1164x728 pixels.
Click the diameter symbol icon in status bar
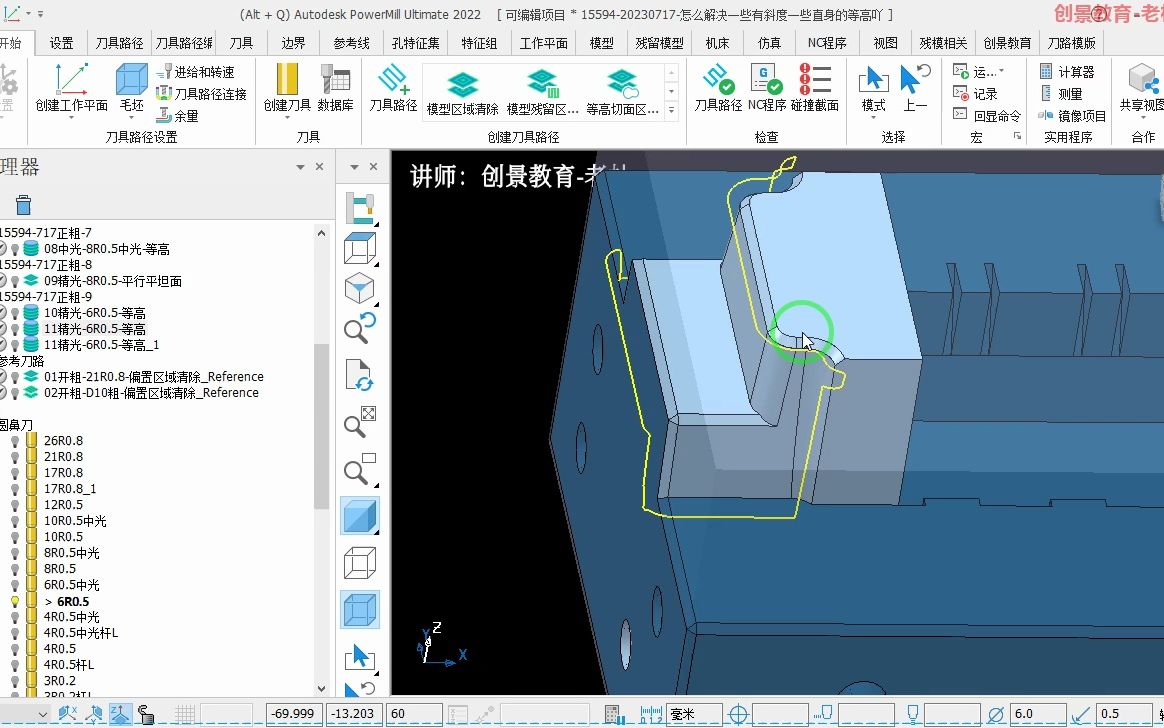coord(995,714)
